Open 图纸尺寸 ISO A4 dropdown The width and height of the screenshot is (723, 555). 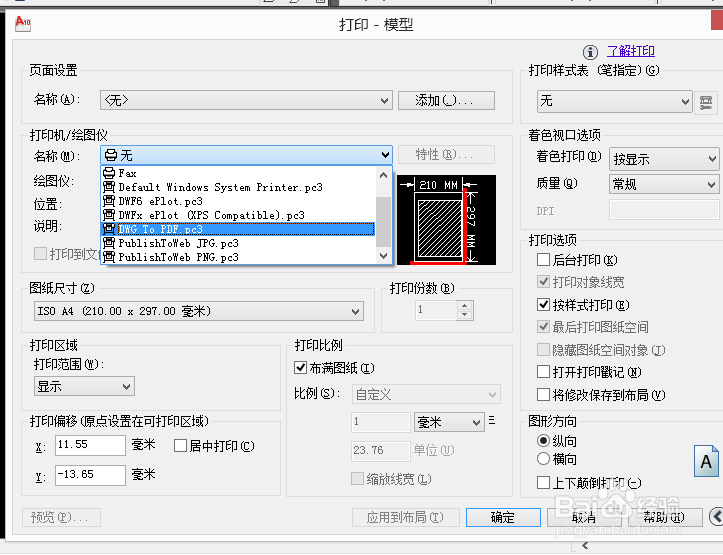point(199,311)
